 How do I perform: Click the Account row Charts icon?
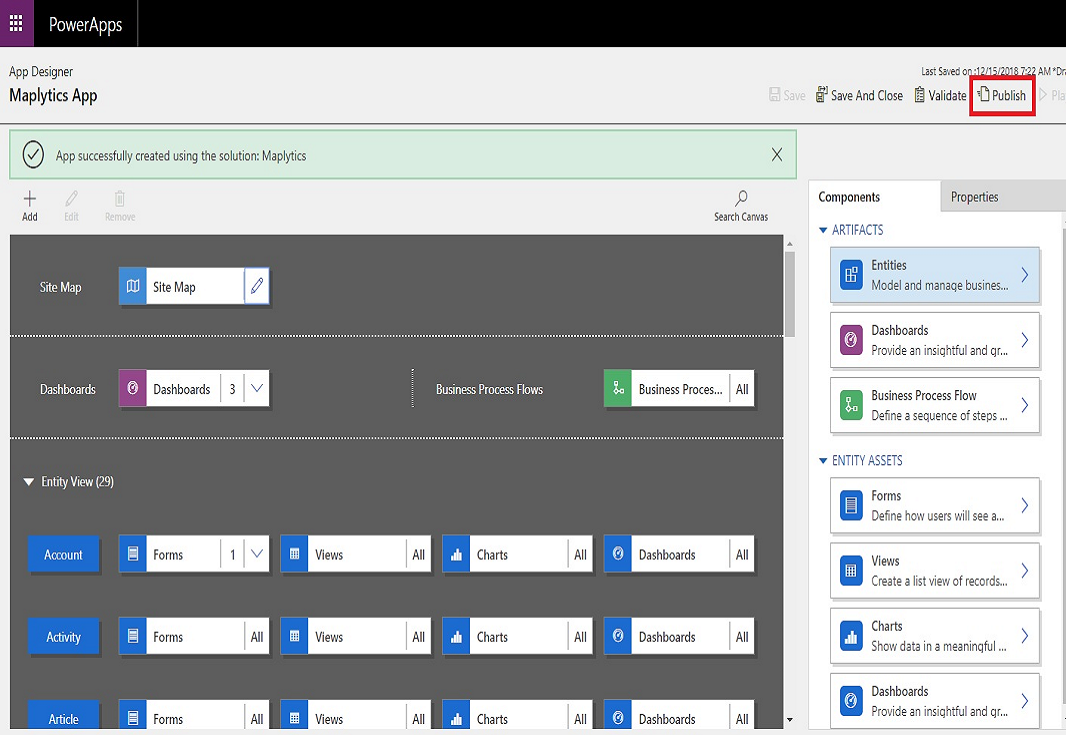[x=457, y=554]
